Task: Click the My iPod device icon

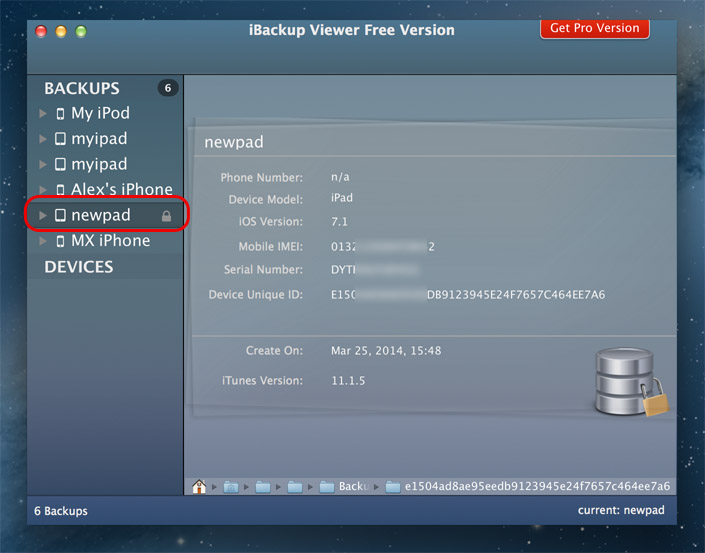Action: coord(60,114)
